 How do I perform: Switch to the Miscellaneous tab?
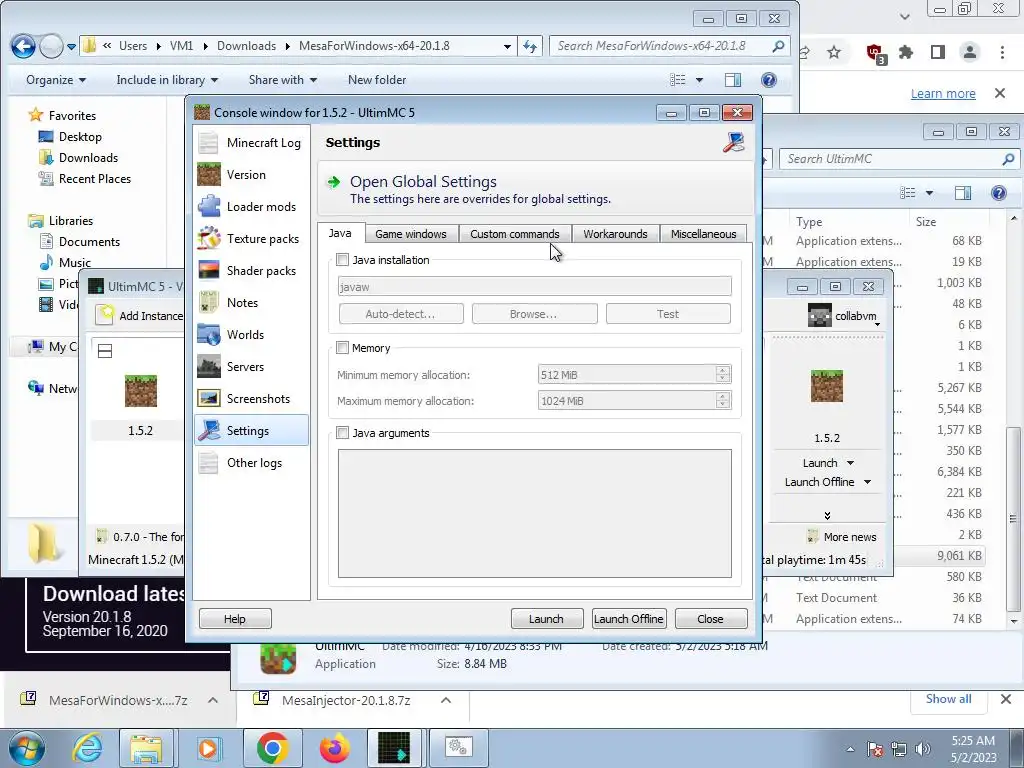point(703,234)
